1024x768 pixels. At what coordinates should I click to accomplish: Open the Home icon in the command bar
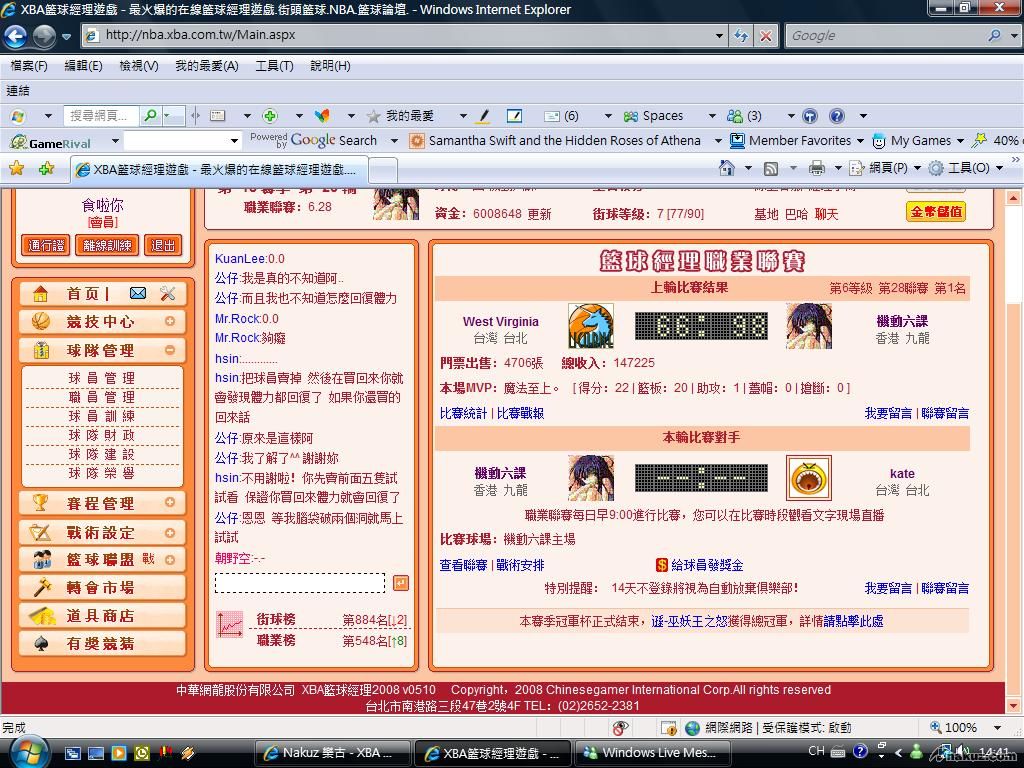(x=726, y=168)
